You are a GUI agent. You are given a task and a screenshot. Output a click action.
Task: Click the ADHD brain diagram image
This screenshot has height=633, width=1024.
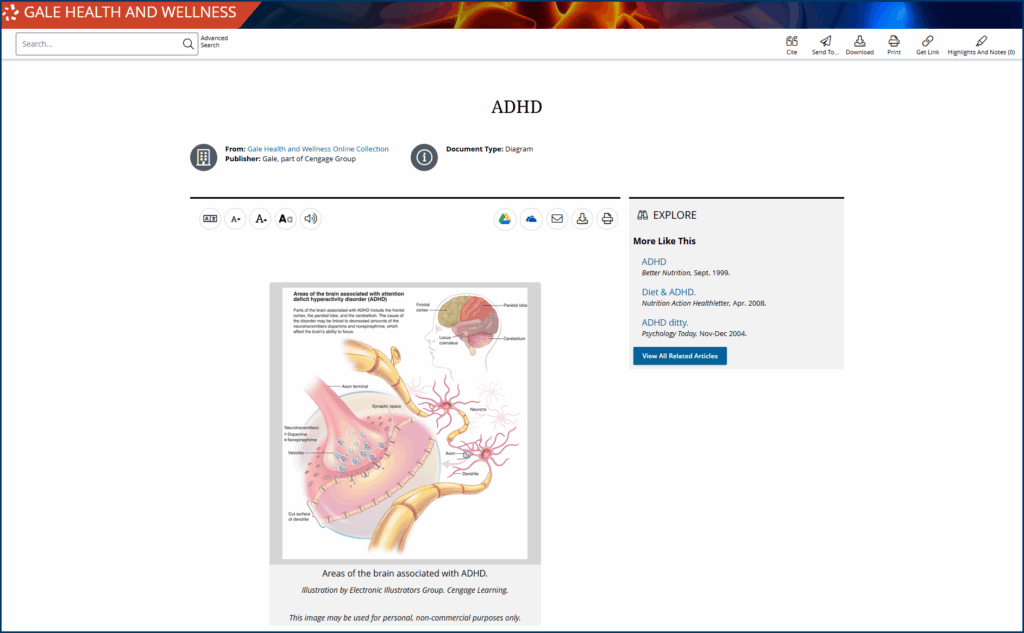point(404,422)
